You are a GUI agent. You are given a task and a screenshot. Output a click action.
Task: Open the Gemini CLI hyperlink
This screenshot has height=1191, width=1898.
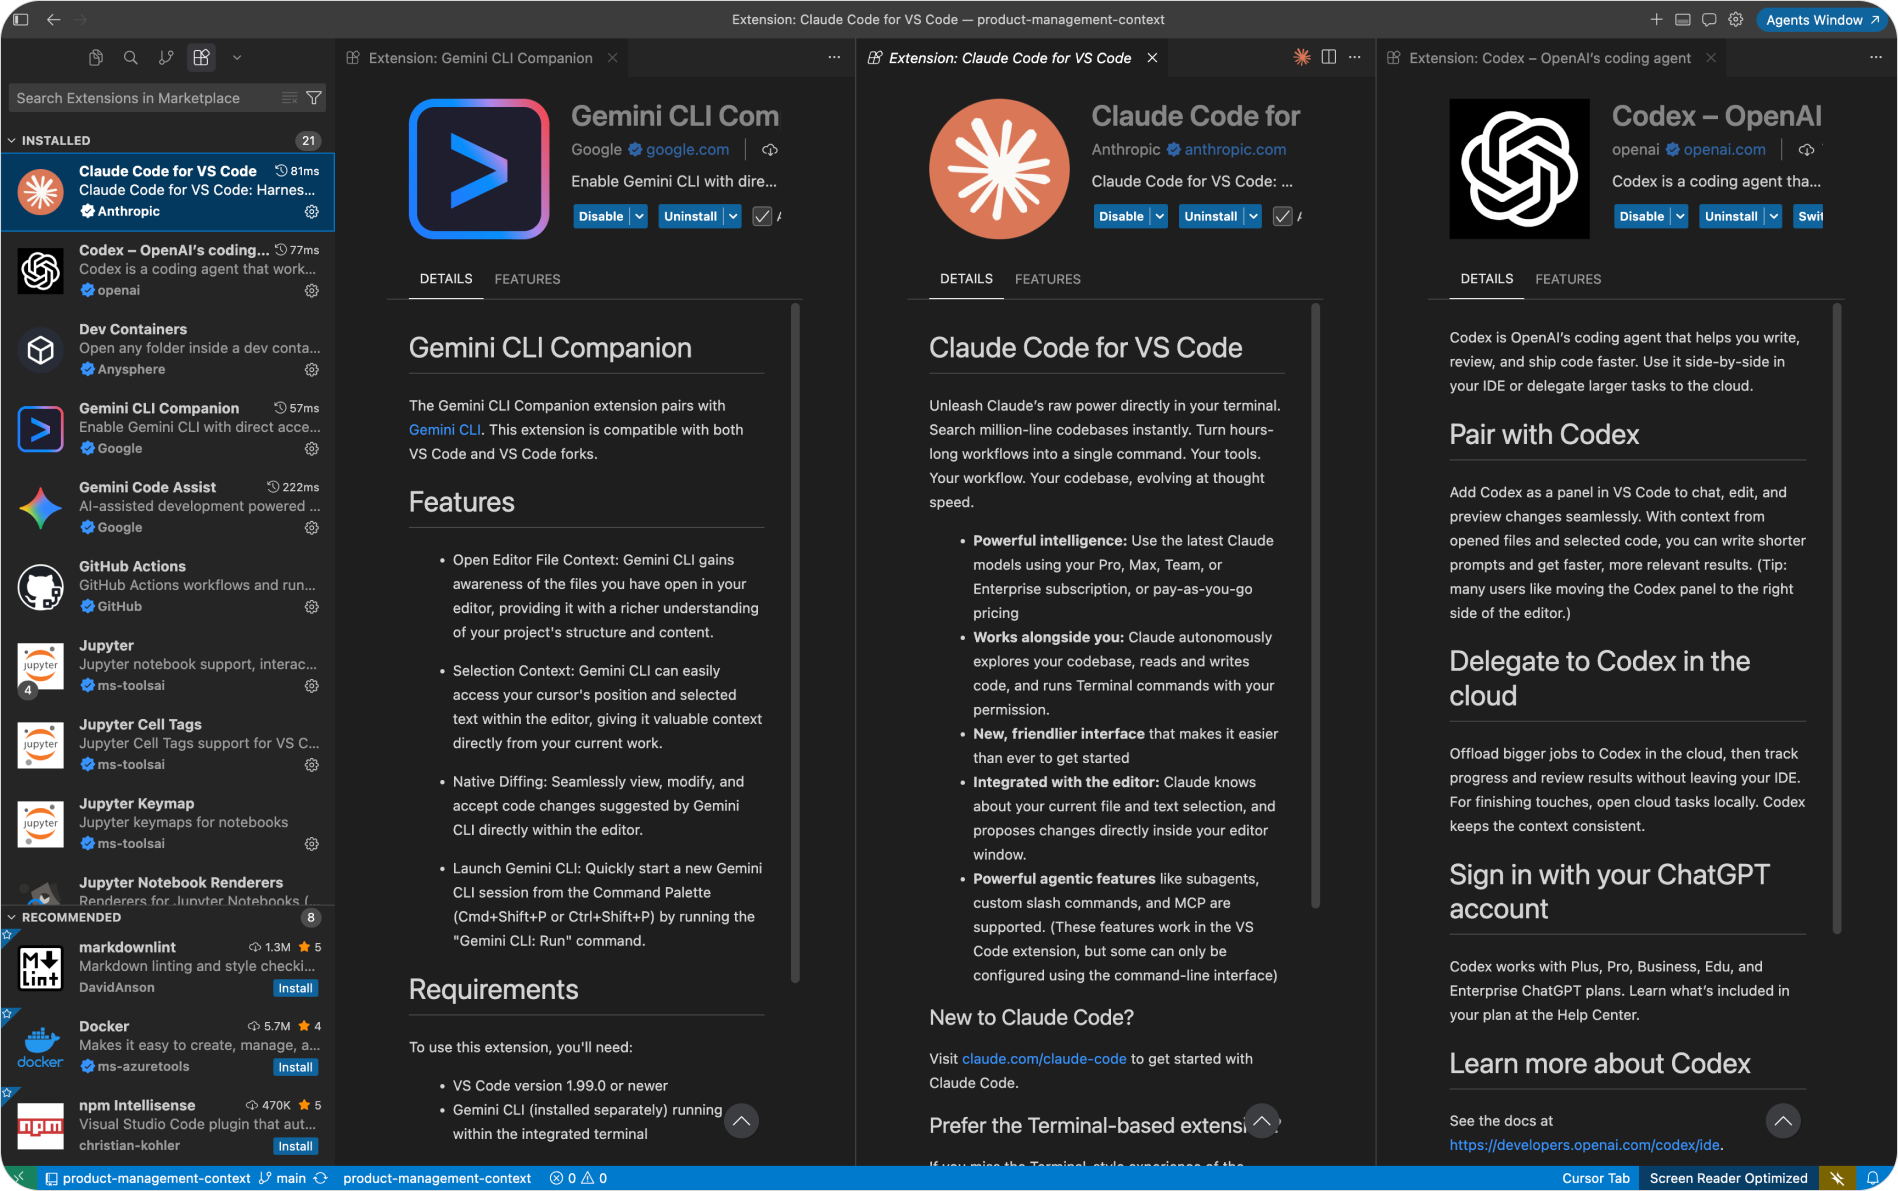coord(445,430)
